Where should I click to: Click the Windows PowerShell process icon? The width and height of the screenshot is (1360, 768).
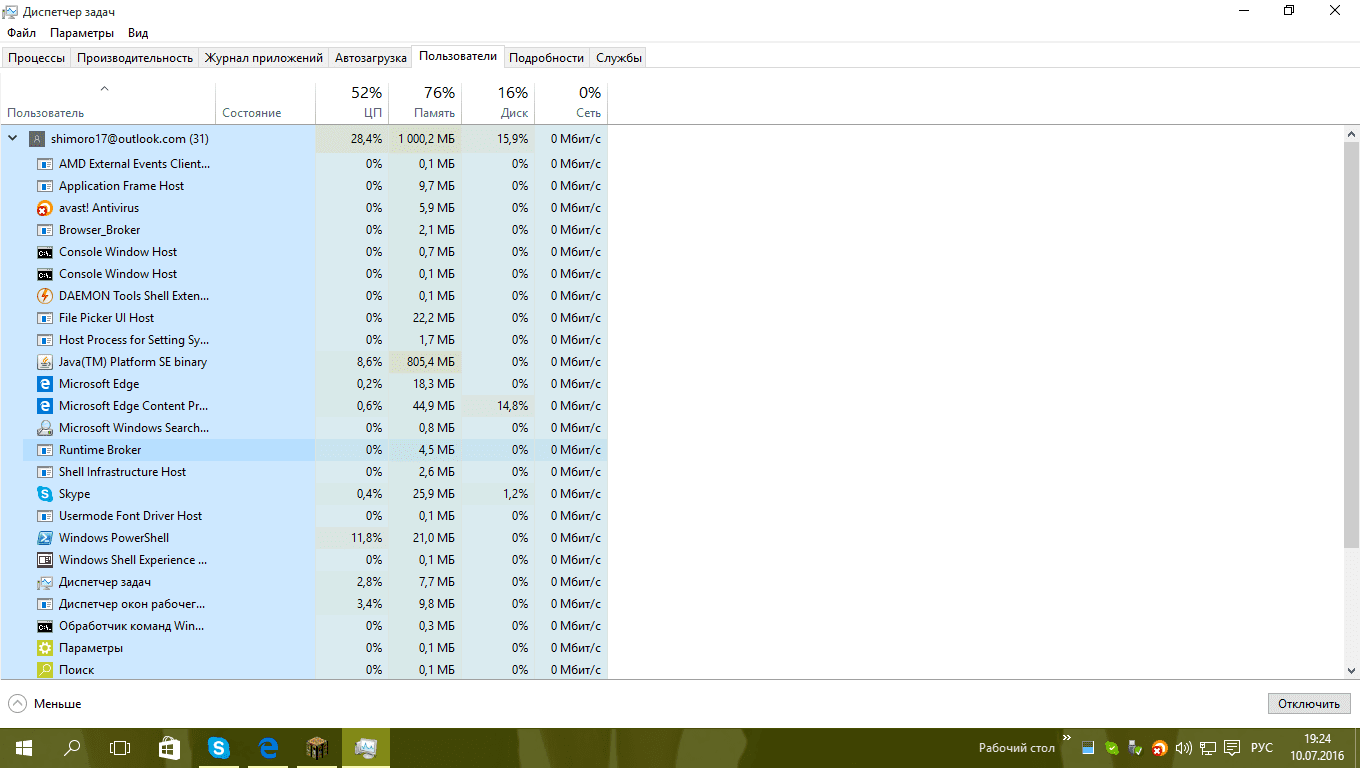44,538
